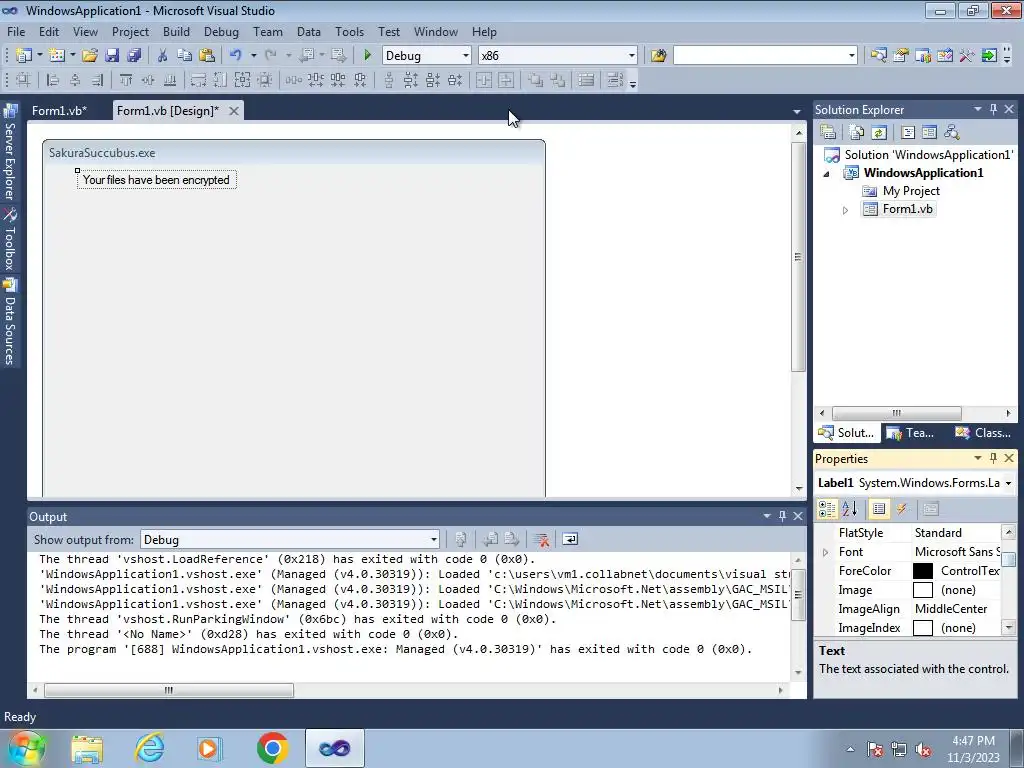Click Solution Explorer's Properties icon
The width and height of the screenshot is (1024, 768).
click(x=828, y=133)
